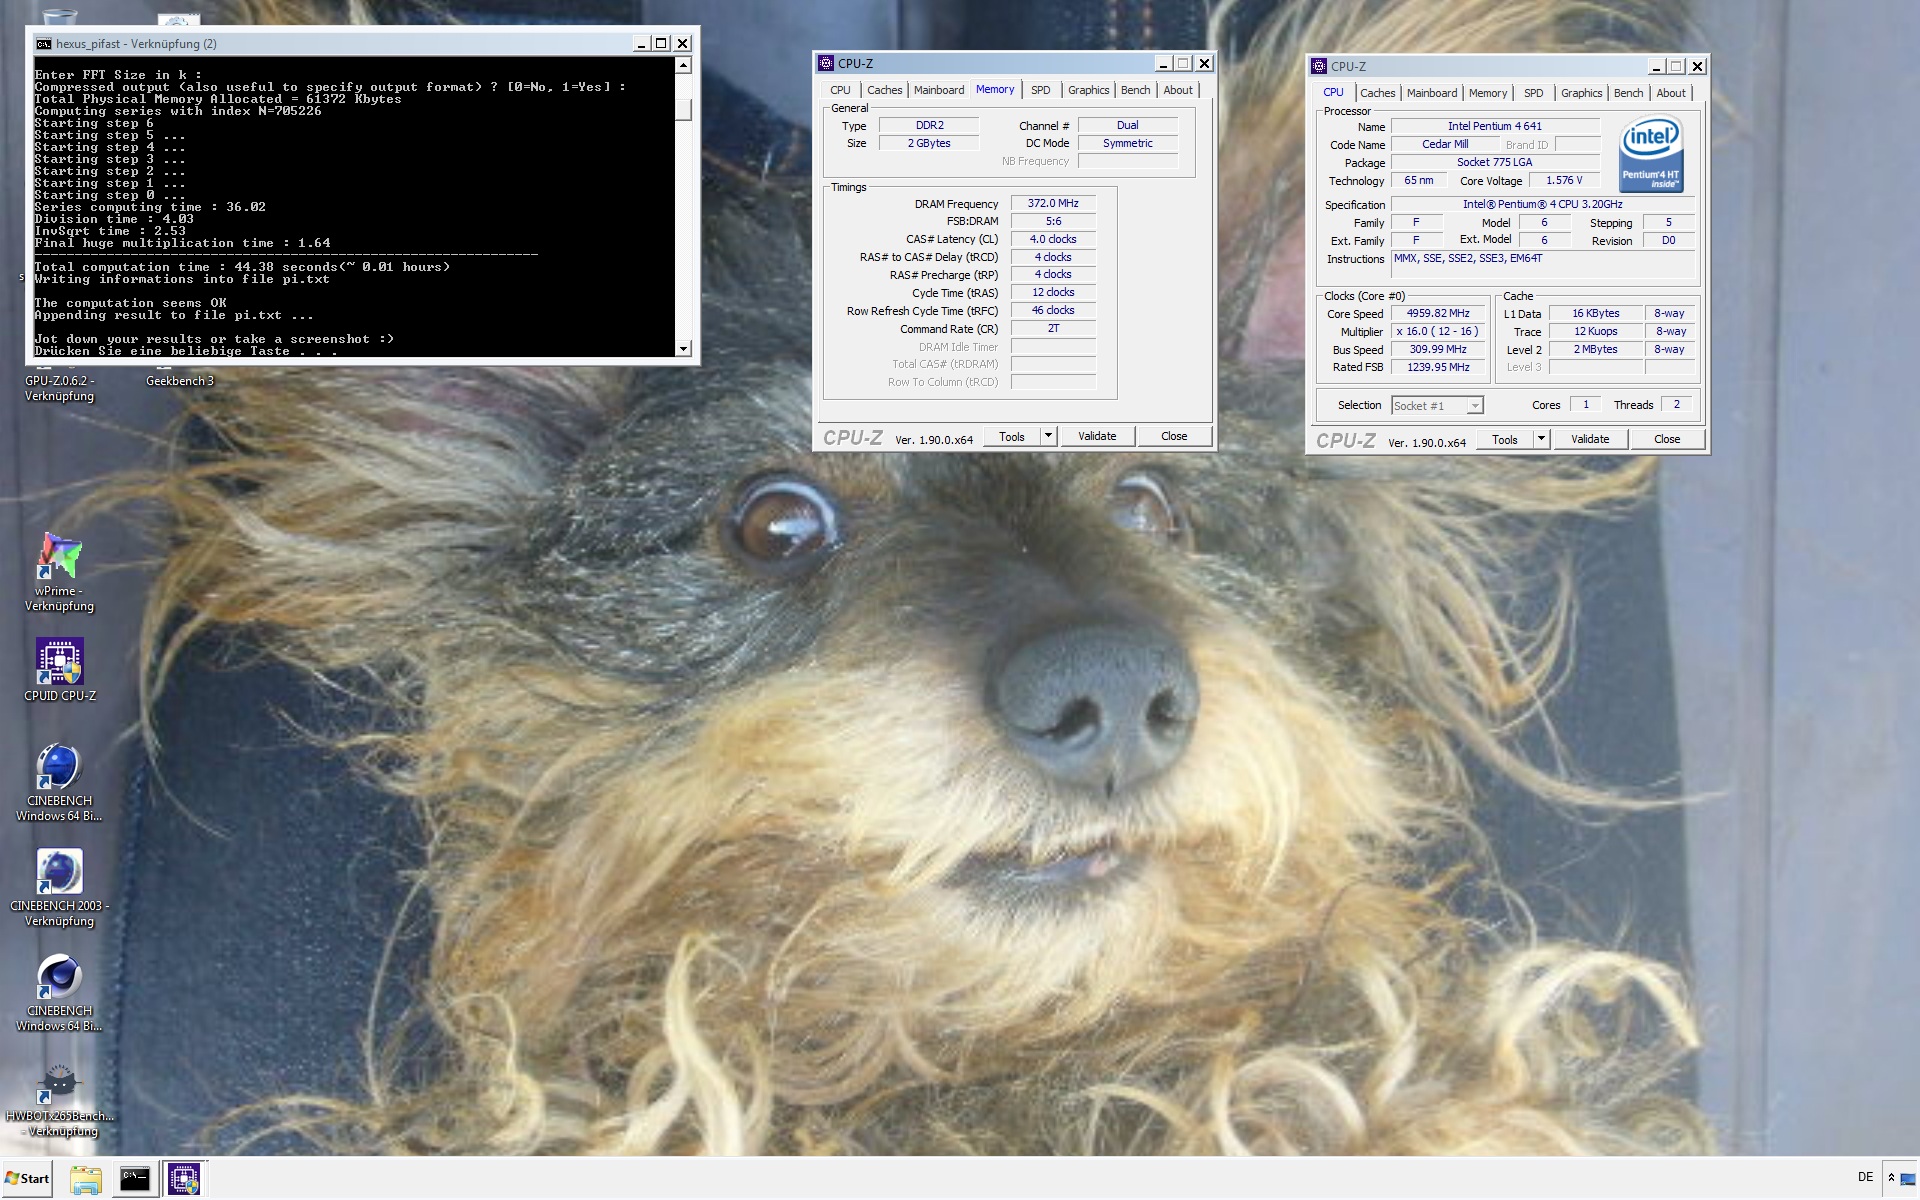
Task: Click the Name field Intel Pentium 4 641
Action: click(1495, 126)
